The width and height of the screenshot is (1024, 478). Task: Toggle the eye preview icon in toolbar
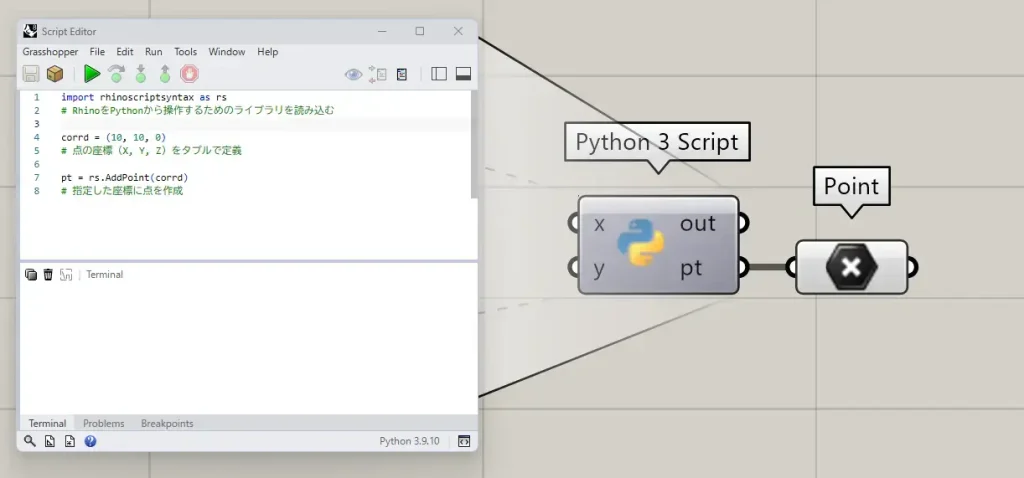click(x=353, y=74)
